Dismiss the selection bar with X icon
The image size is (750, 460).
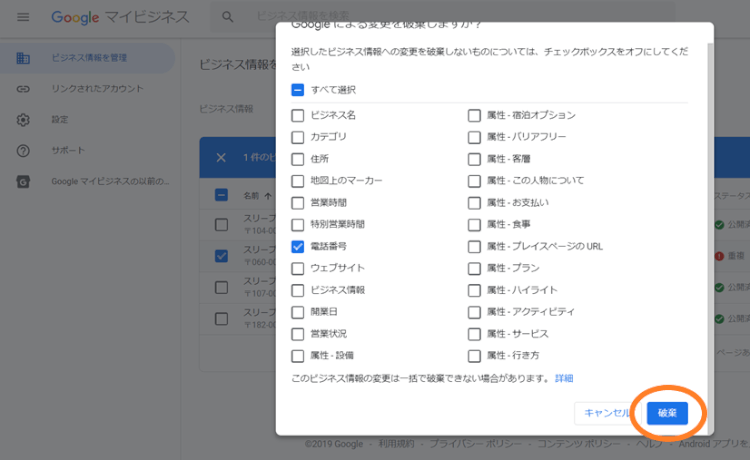pos(221,158)
